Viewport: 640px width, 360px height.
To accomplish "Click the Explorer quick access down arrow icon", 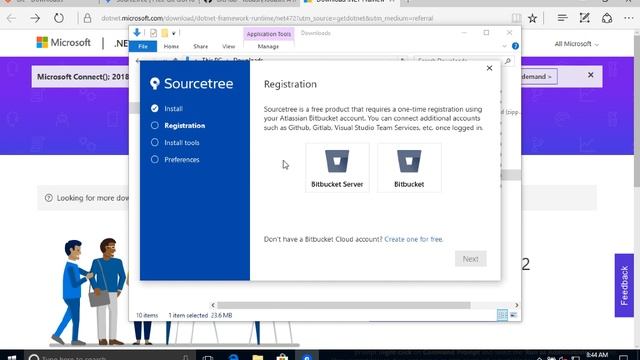I will 137,33.
